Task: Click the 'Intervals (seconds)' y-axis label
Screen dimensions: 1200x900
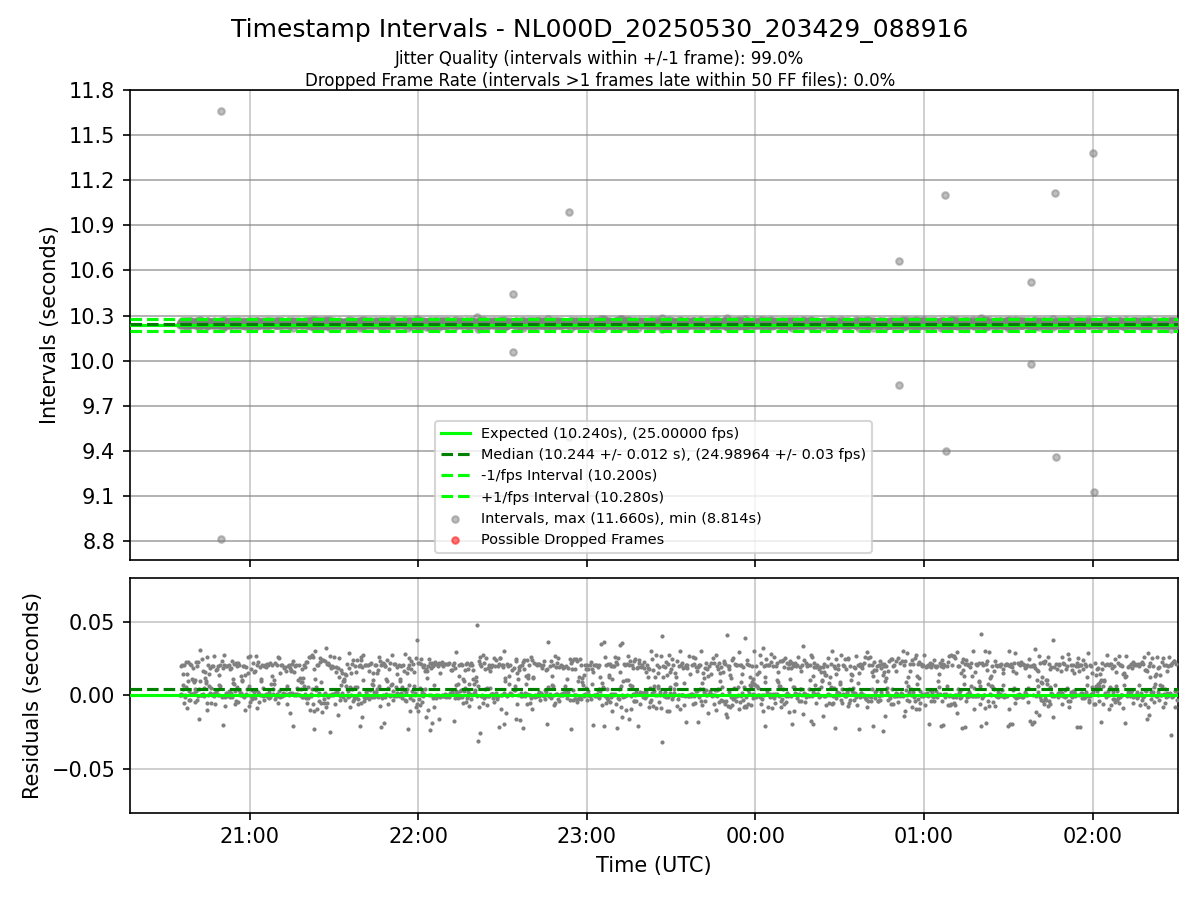Action: click(x=49, y=325)
